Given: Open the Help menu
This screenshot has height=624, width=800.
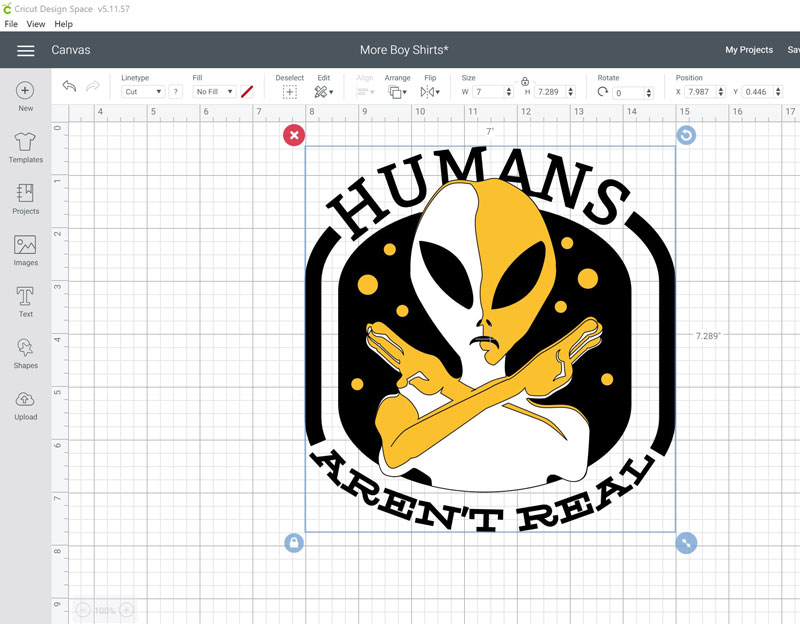Looking at the screenshot, I should point(64,24).
